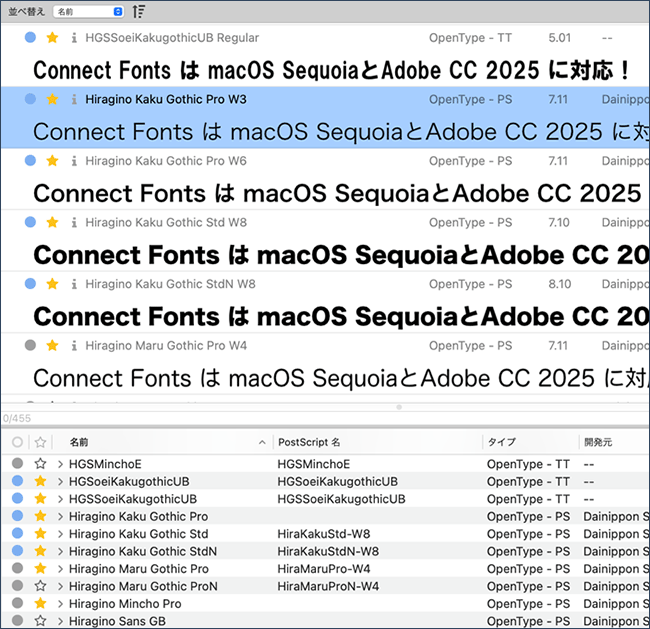Viewport: 650px width, 629px height.
Task: Toggle activation circle for HGSSoeiKakugothicUB Regular preview
Action: [30, 37]
